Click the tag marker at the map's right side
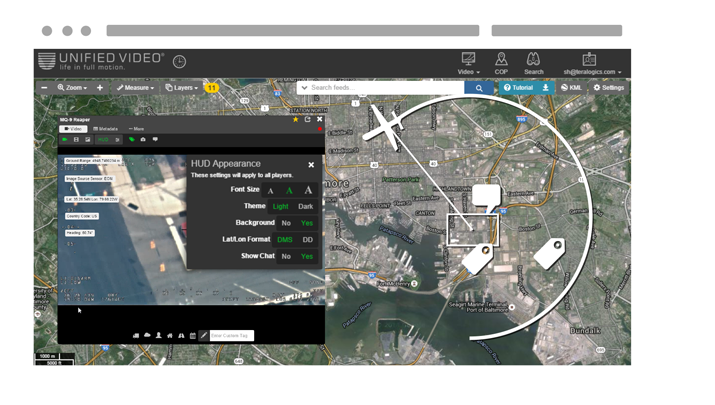 tap(549, 253)
